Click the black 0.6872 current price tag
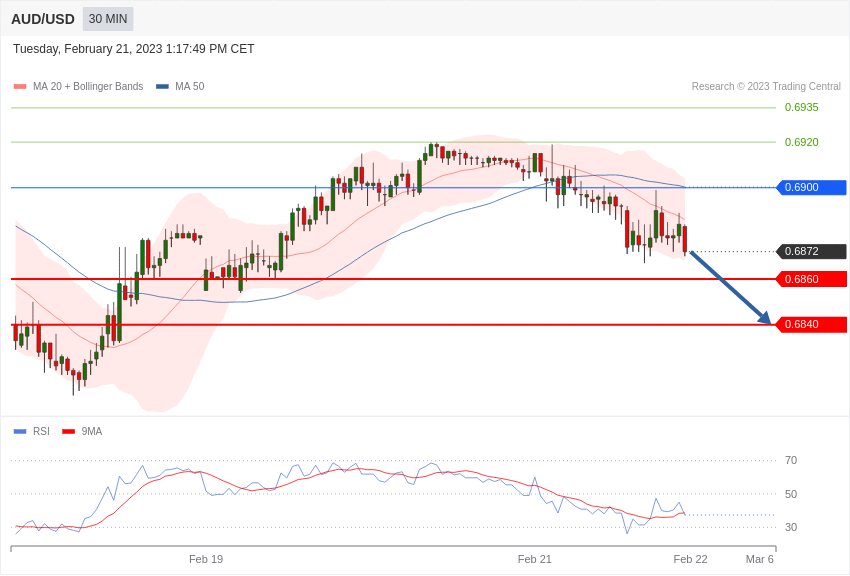 812,251
